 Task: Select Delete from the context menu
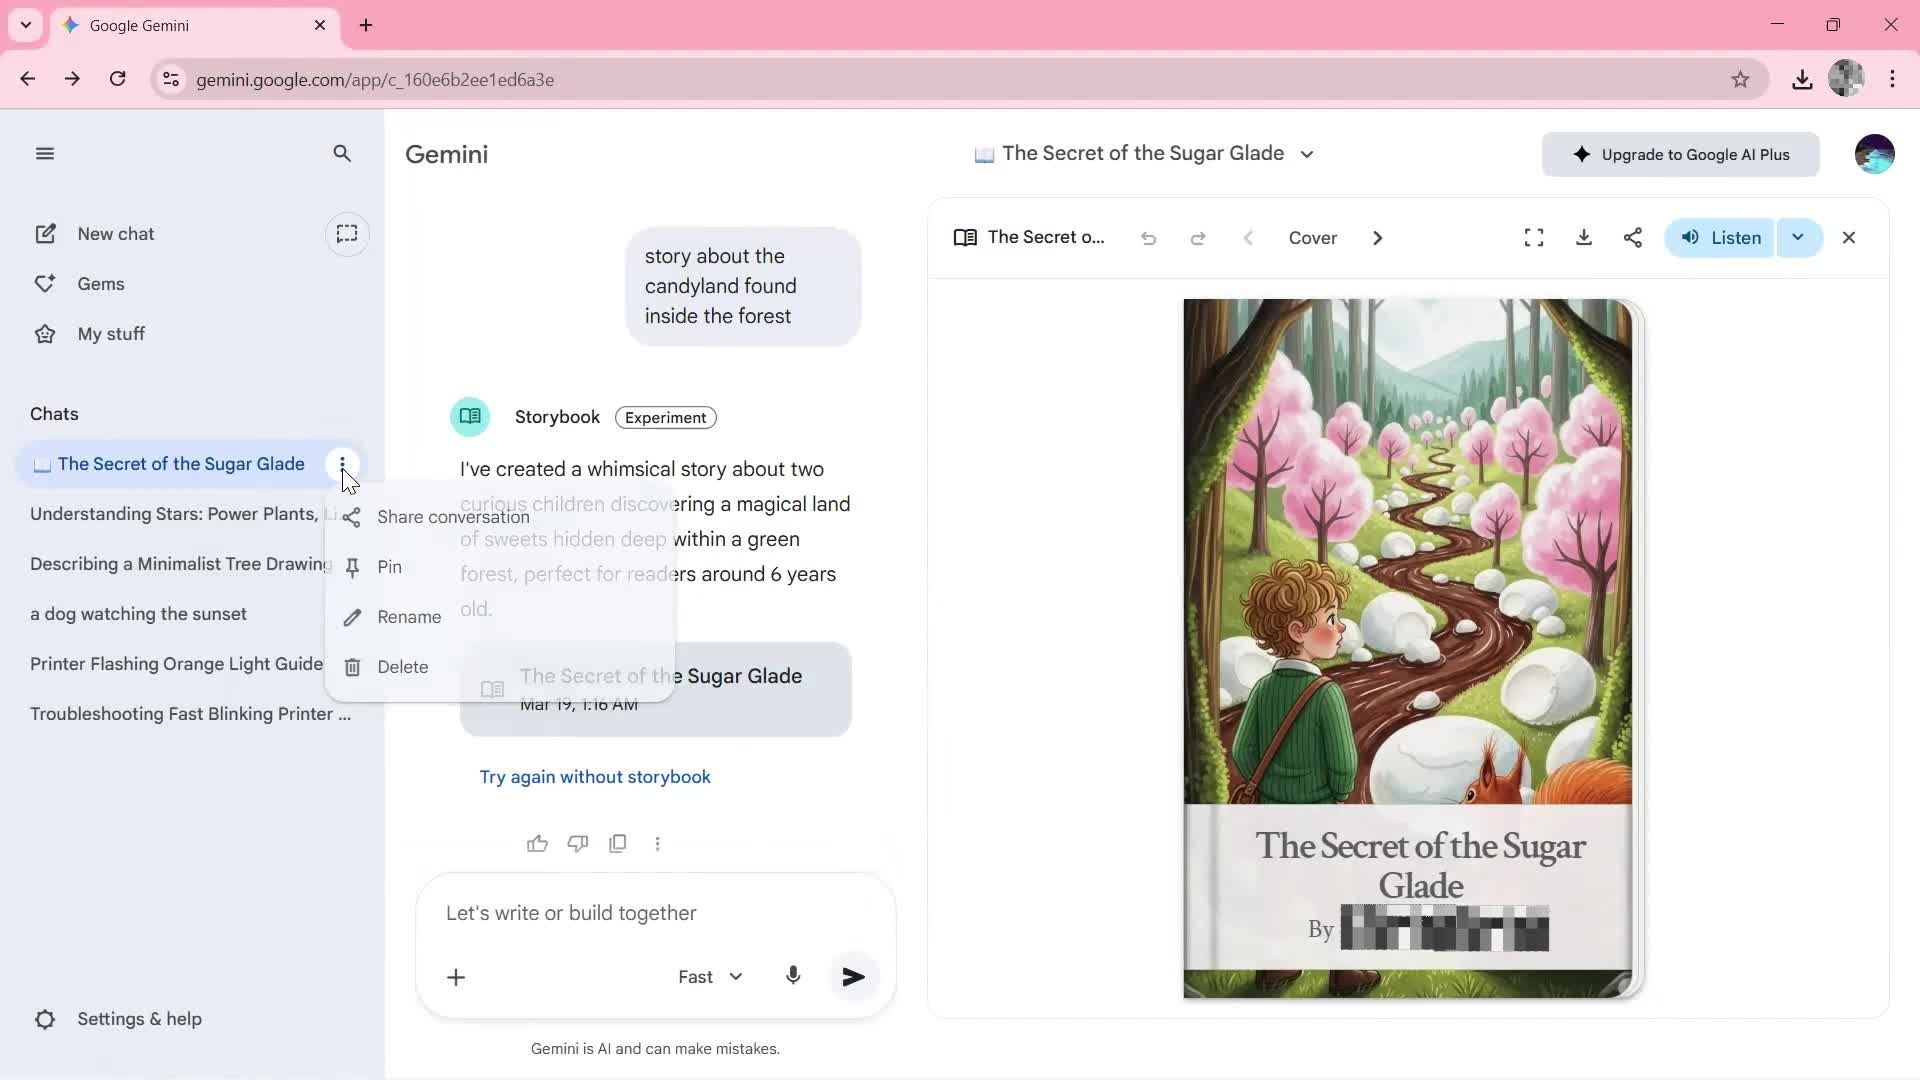tap(400, 667)
